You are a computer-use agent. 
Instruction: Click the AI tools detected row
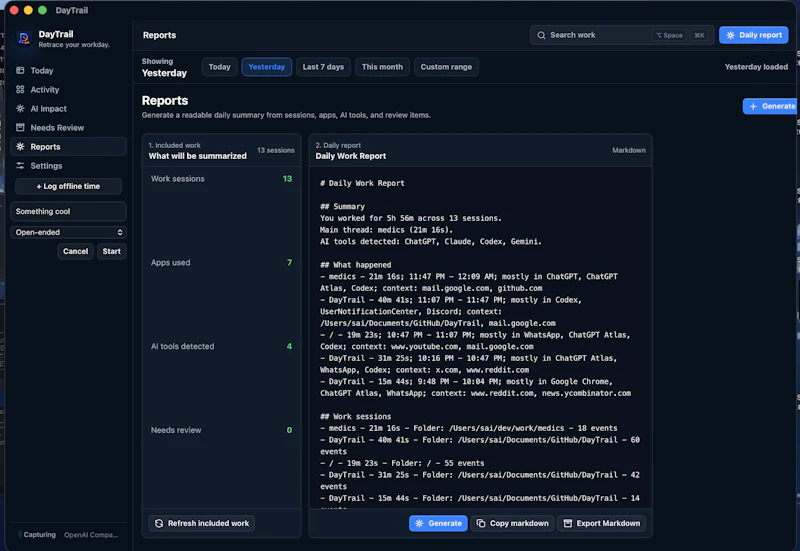pyautogui.click(x=221, y=346)
